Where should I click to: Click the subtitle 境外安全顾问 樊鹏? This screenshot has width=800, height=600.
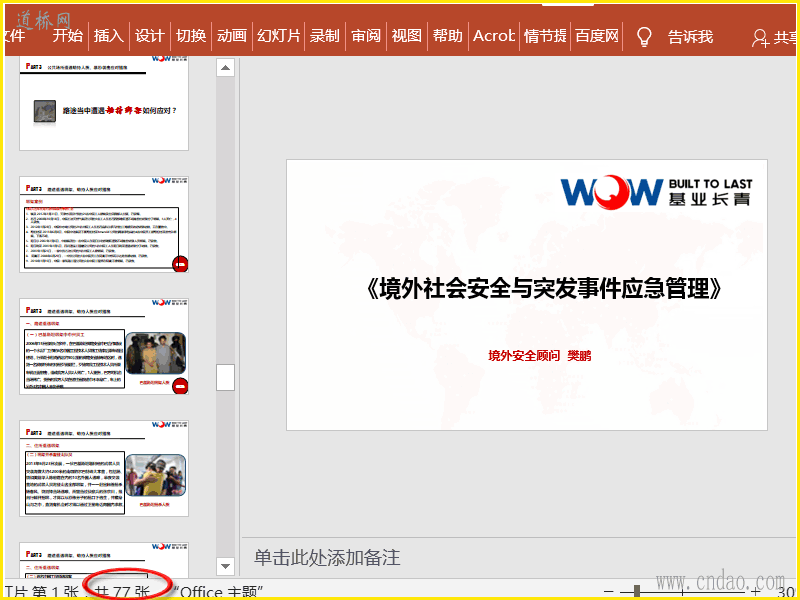click(539, 356)
